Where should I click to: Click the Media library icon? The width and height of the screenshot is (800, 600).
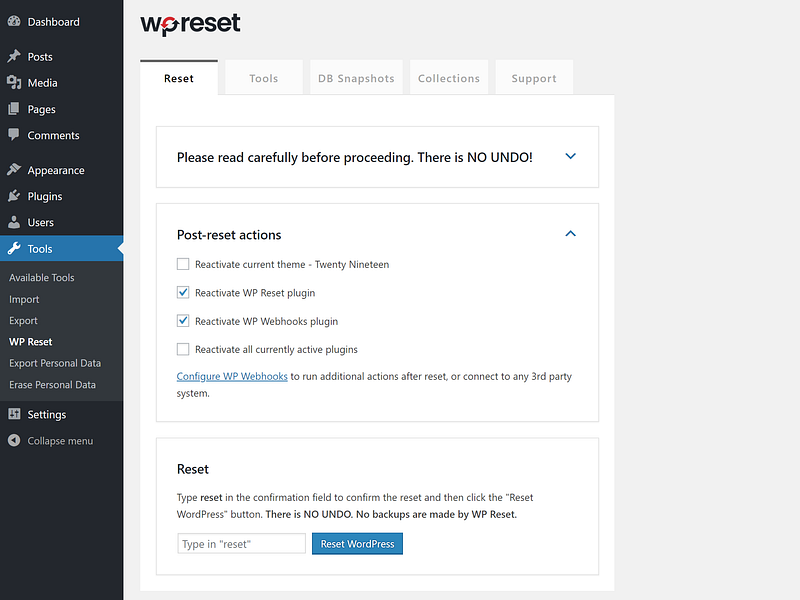pyautogui.click(x=14, y=82)
